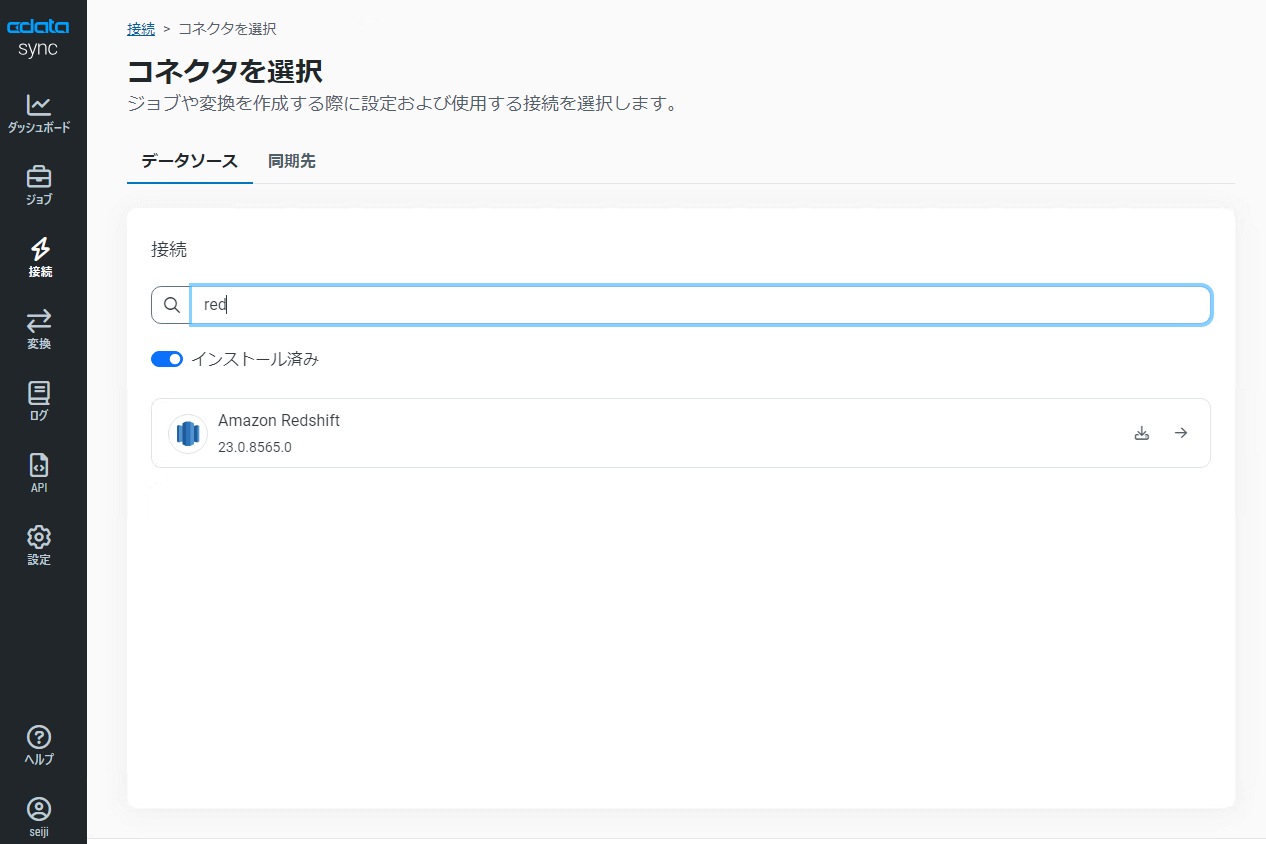Screen dimensions: 1266x844
Task: Open the API sidebar section
Action: click(39, 474)
